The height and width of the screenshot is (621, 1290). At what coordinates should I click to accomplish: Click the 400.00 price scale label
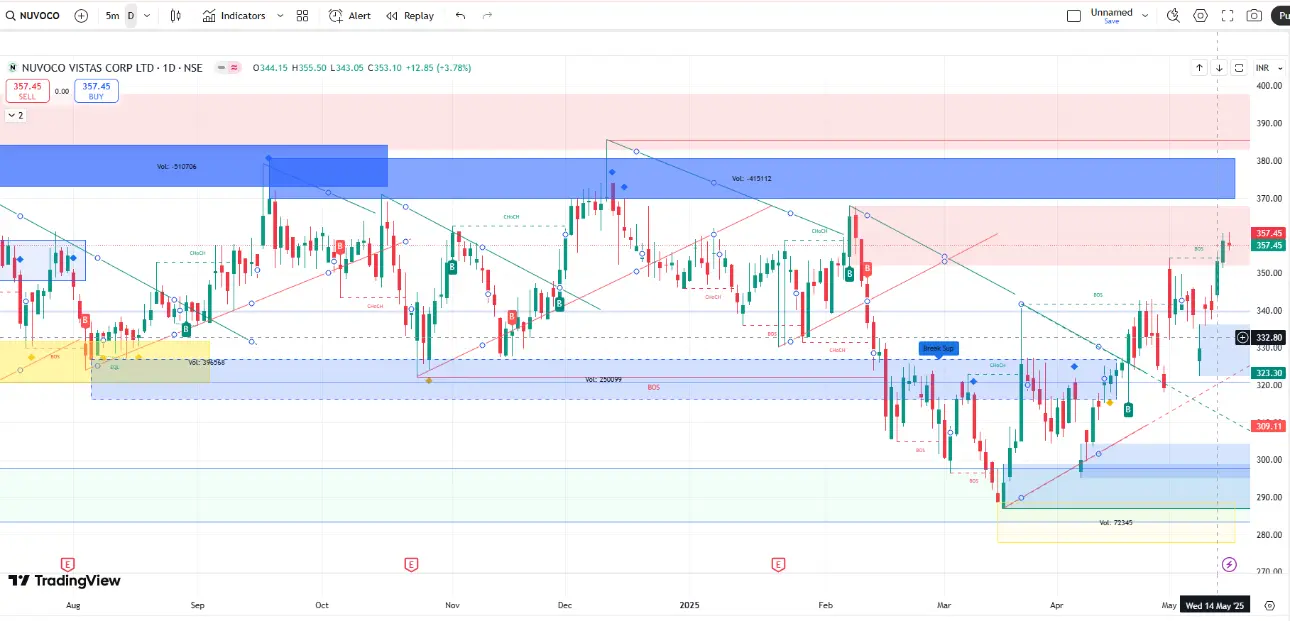coord(1269,86)
